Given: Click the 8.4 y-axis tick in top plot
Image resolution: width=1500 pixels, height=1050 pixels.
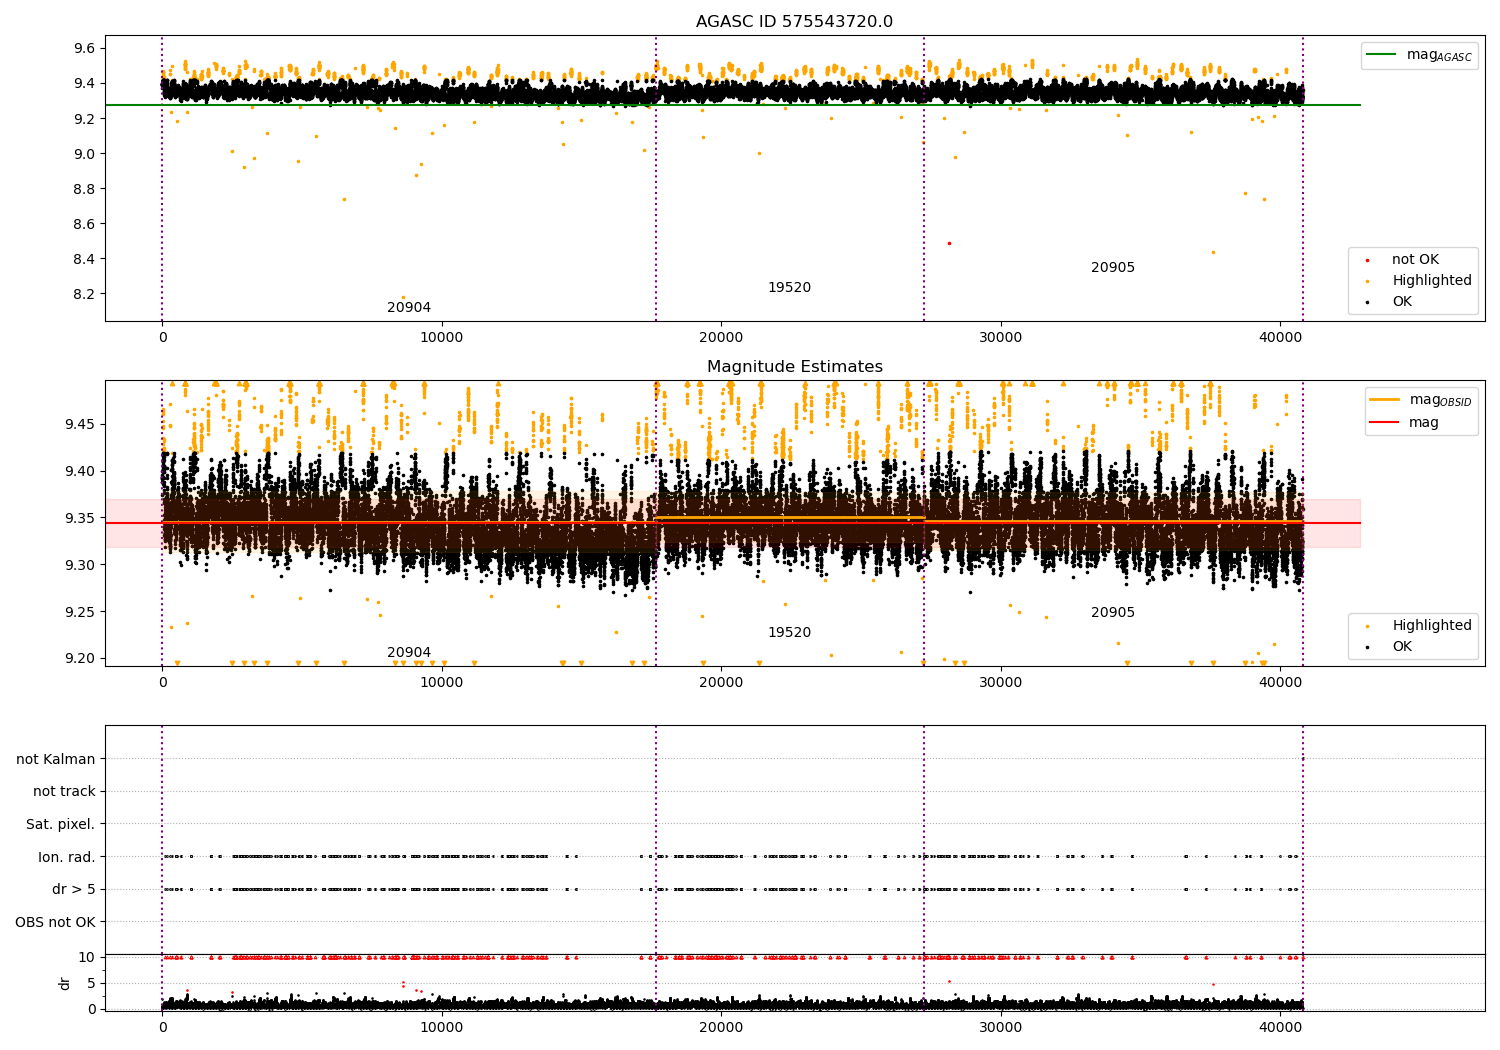Looking at the screenshot, I should [85, 260].
